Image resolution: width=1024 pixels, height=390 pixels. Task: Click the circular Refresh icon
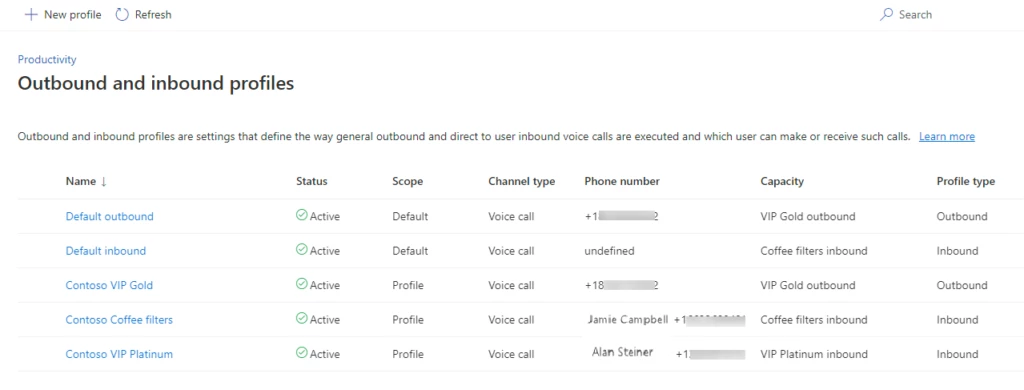[122, 14]
